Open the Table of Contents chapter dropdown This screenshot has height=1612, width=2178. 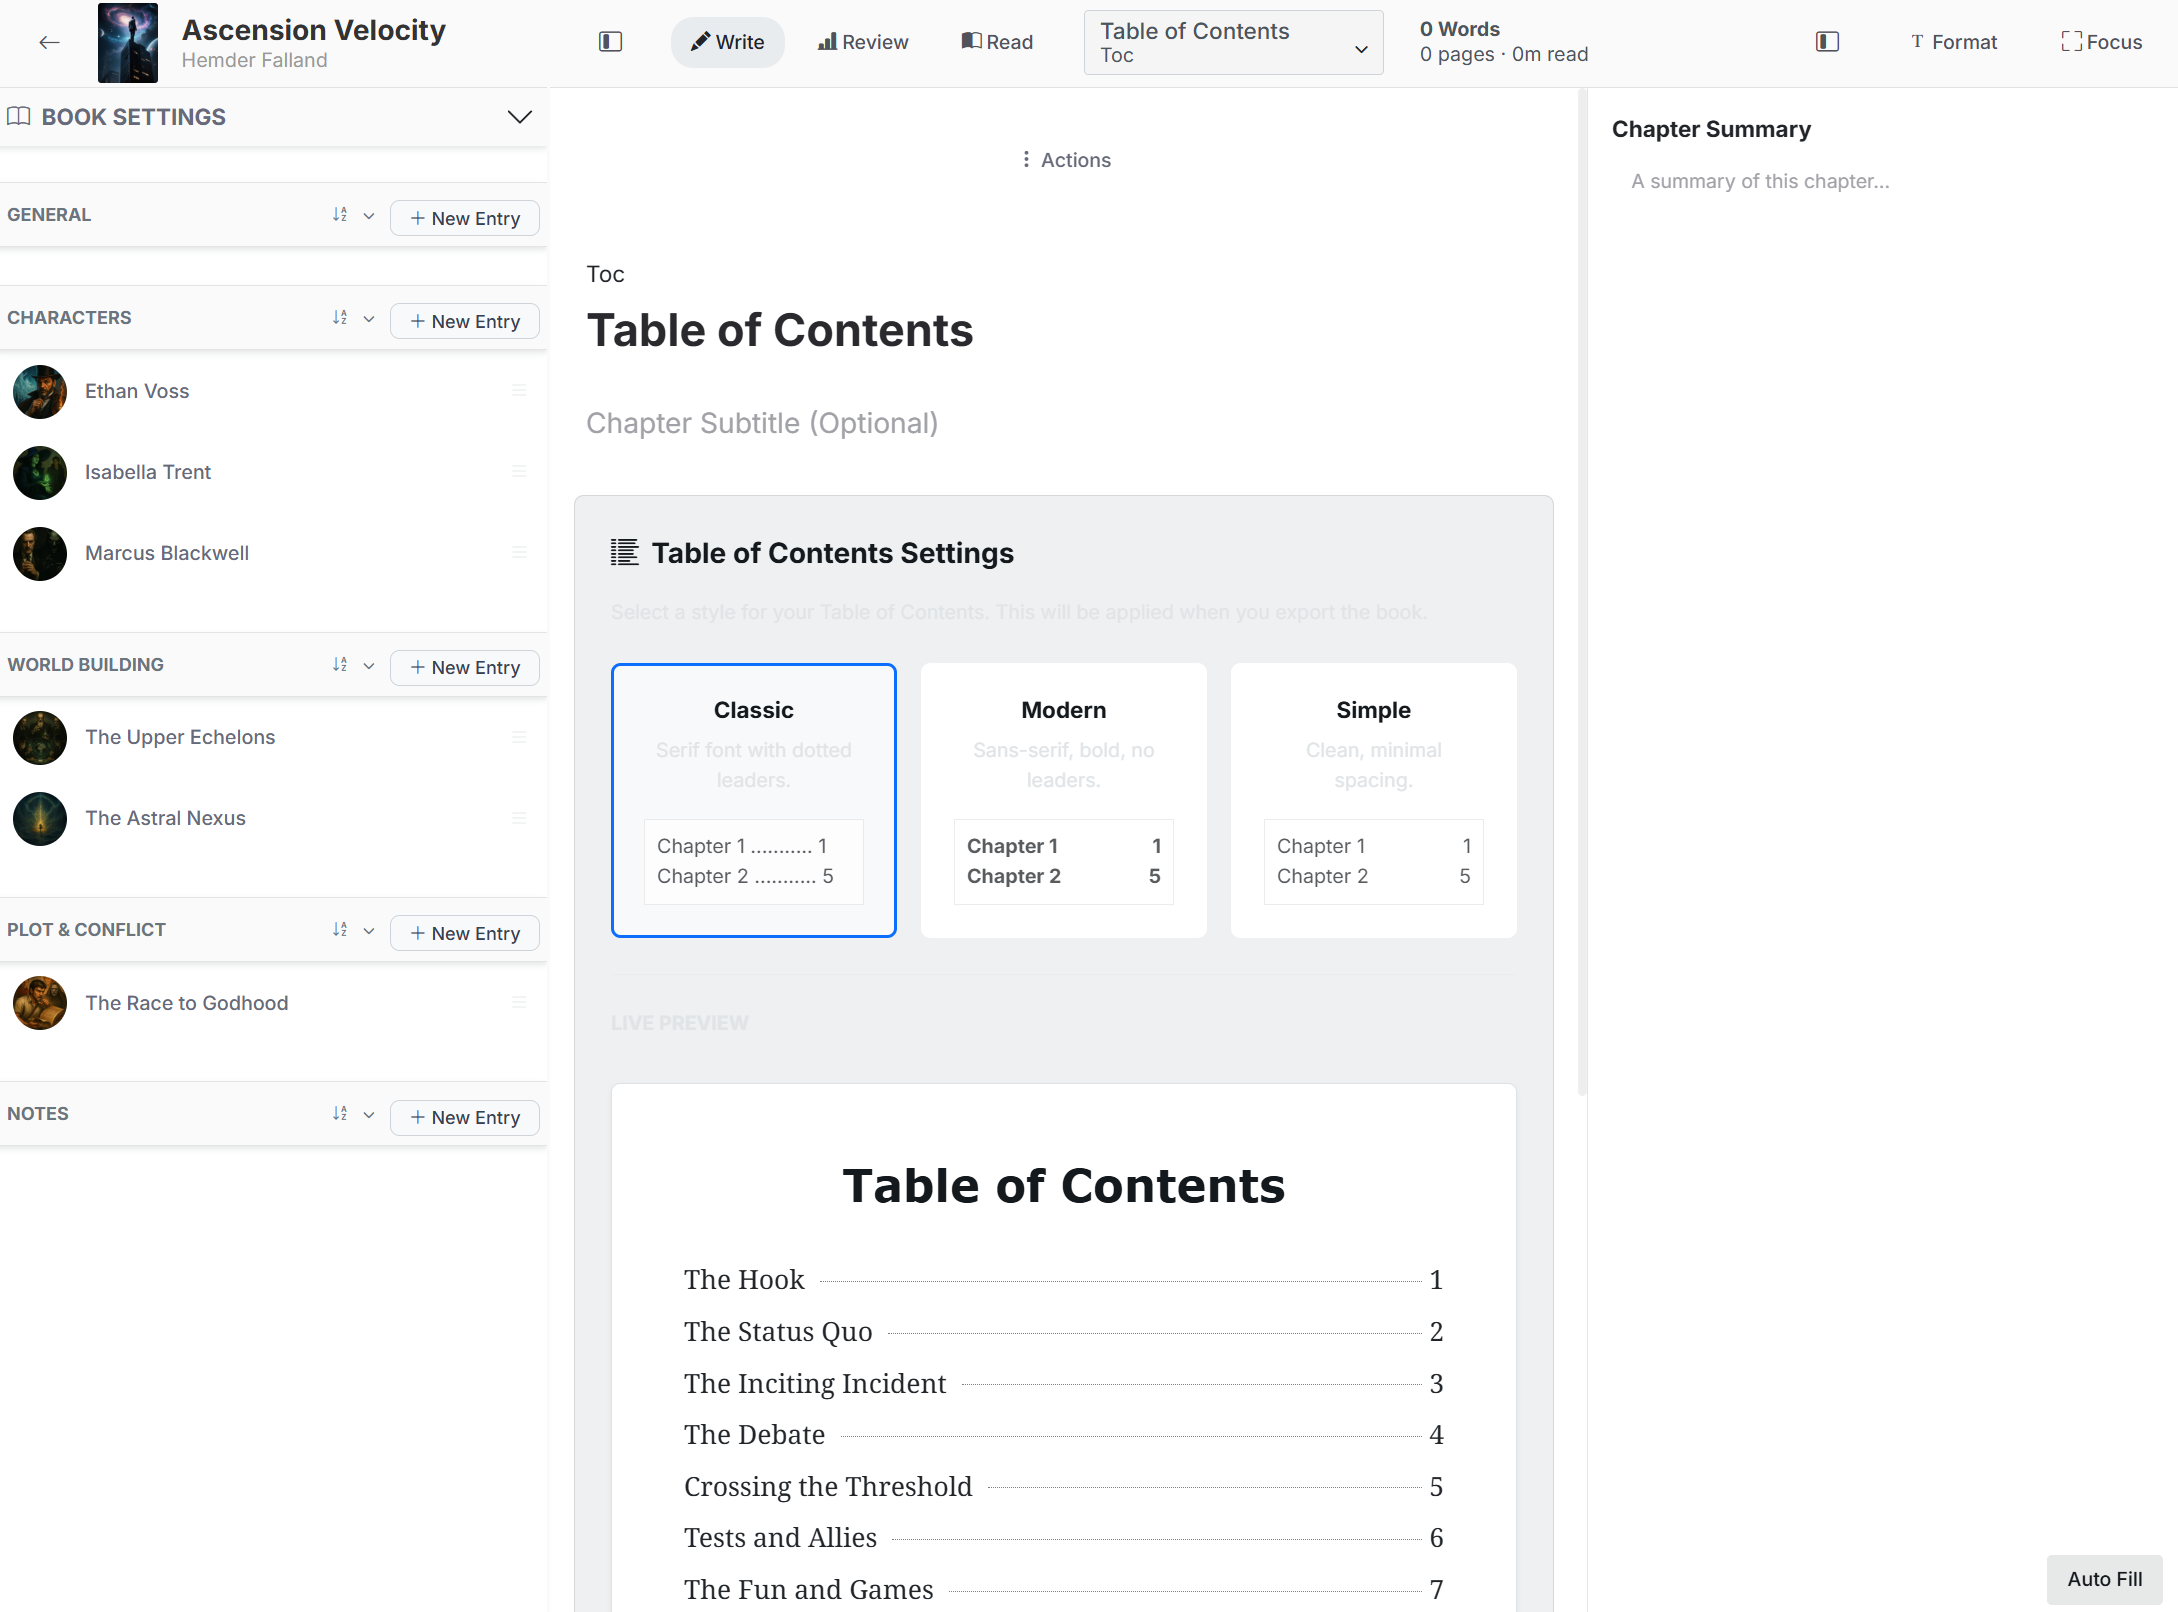click(1233, 42)
